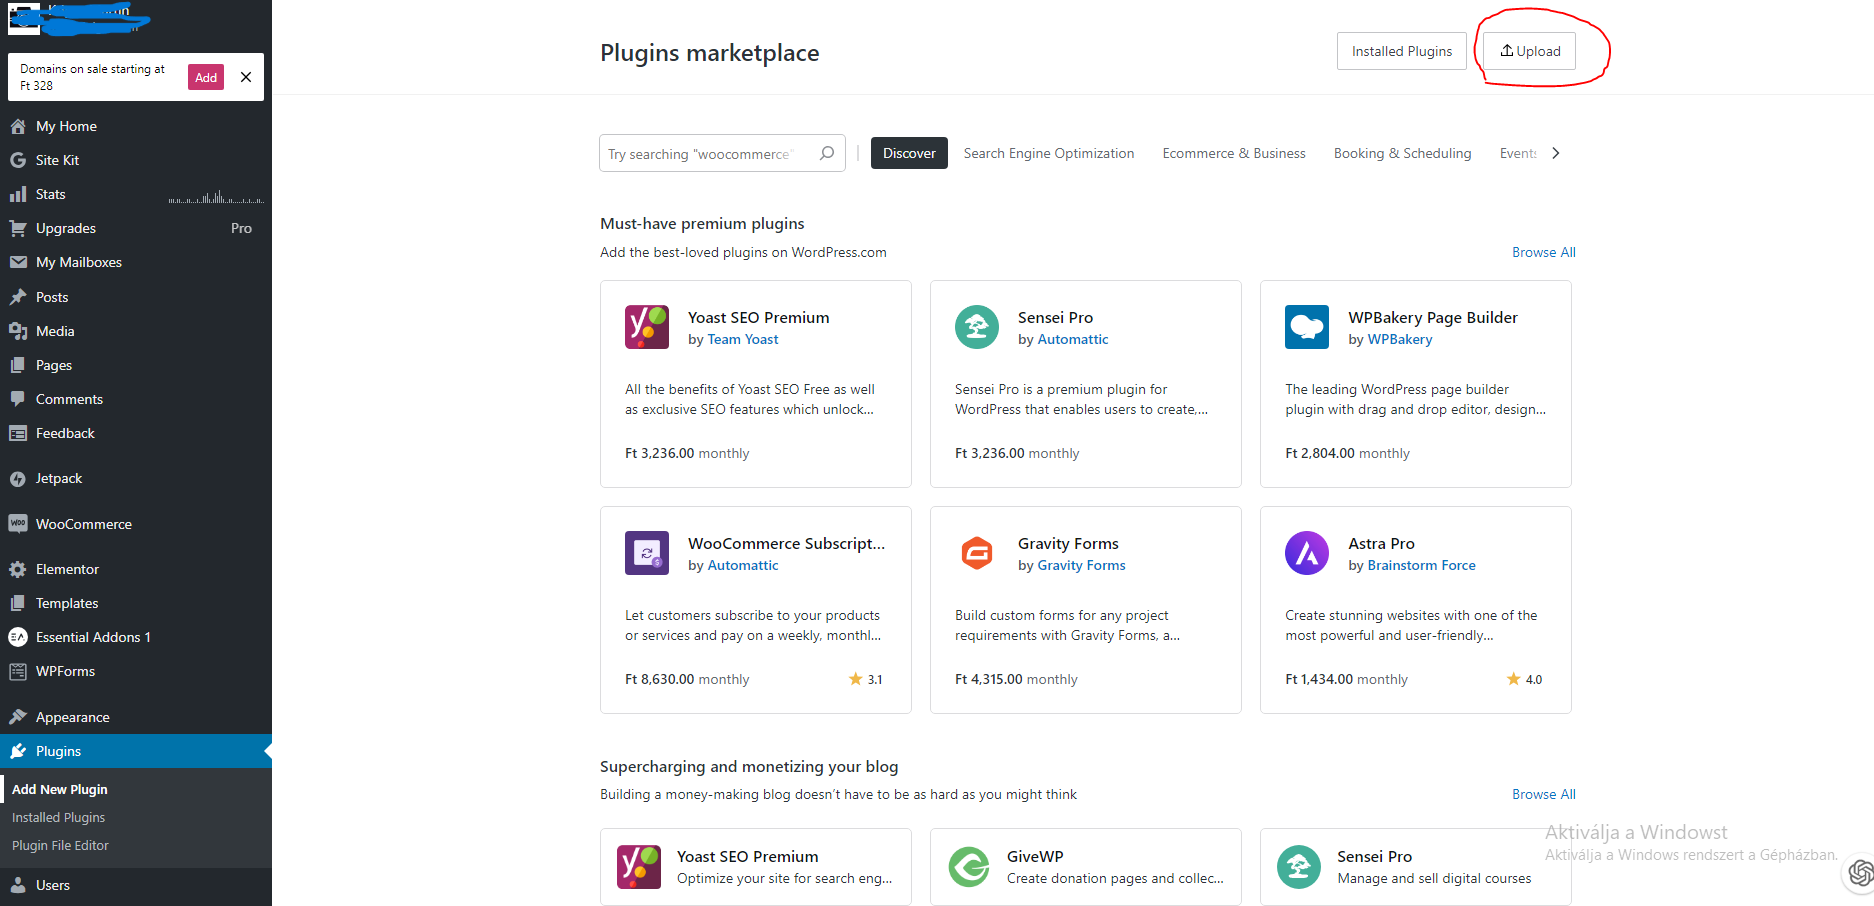The width and height of the screenshot is (1874, 906).
Task: Click the search magnifier icon
Action: tap(827, 153)
